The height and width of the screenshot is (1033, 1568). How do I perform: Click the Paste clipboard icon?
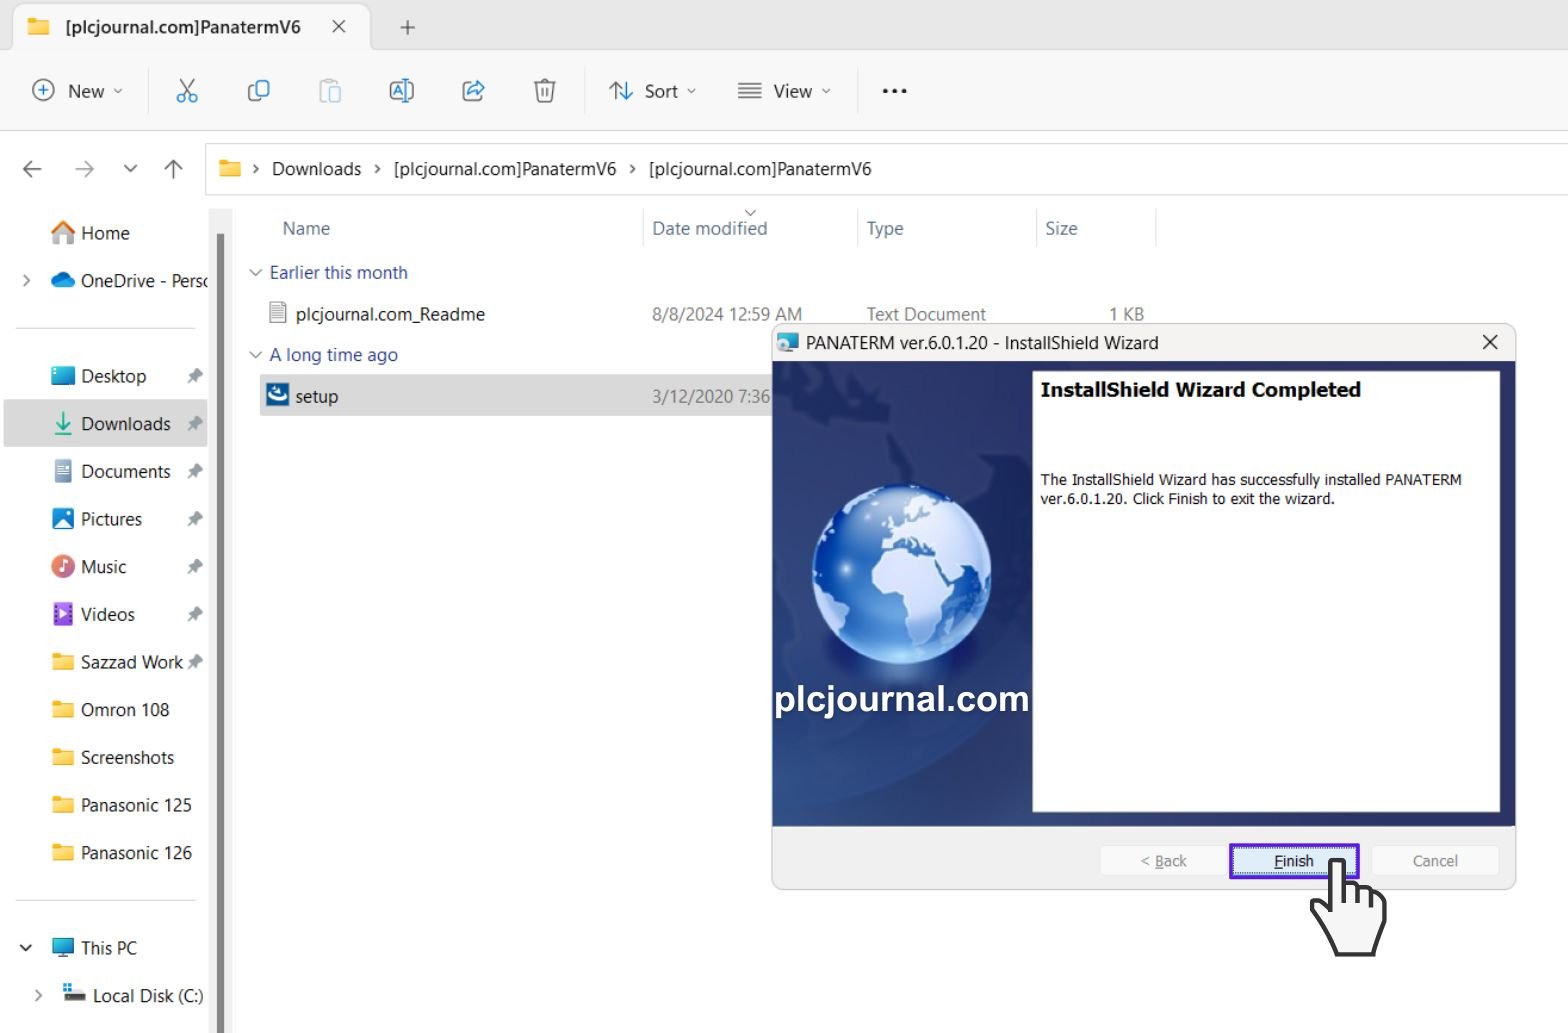click(x=330, y=91)
